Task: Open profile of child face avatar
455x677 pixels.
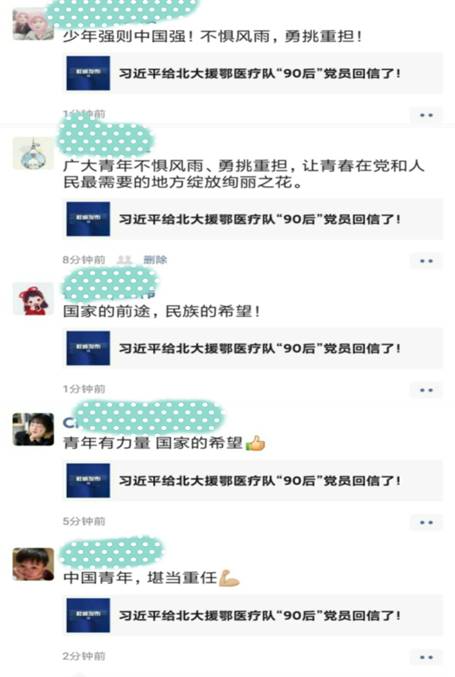Action: (33, 564)
